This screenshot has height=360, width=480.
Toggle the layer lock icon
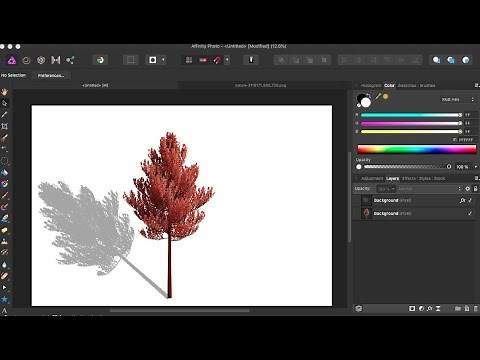click(476, 189)
